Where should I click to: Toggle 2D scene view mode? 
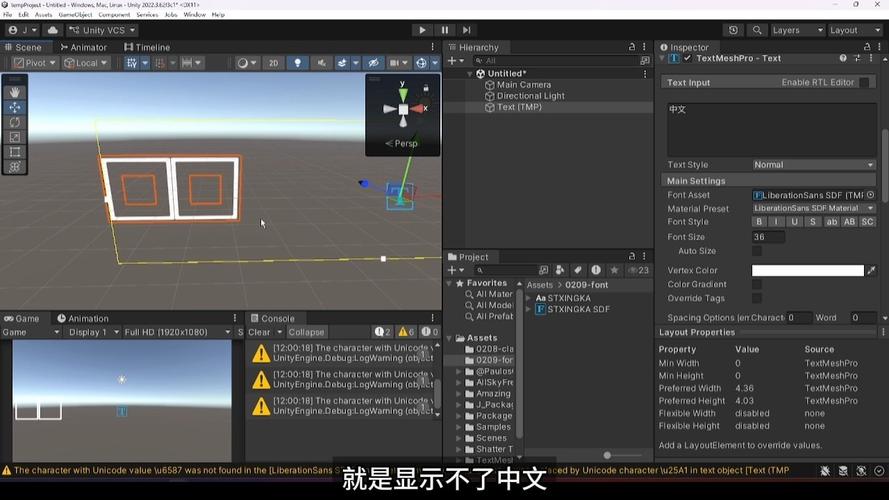click(x=273, y=63)
